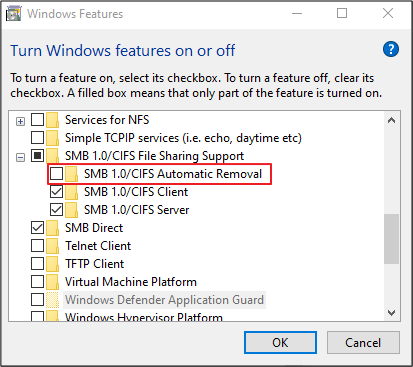Open the blue help question mark icon

tap(391, 49)
